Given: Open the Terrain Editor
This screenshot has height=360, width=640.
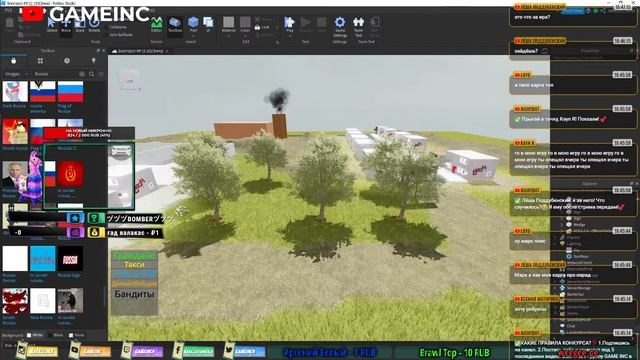Looking at the screenshot, I should point(156,24).
